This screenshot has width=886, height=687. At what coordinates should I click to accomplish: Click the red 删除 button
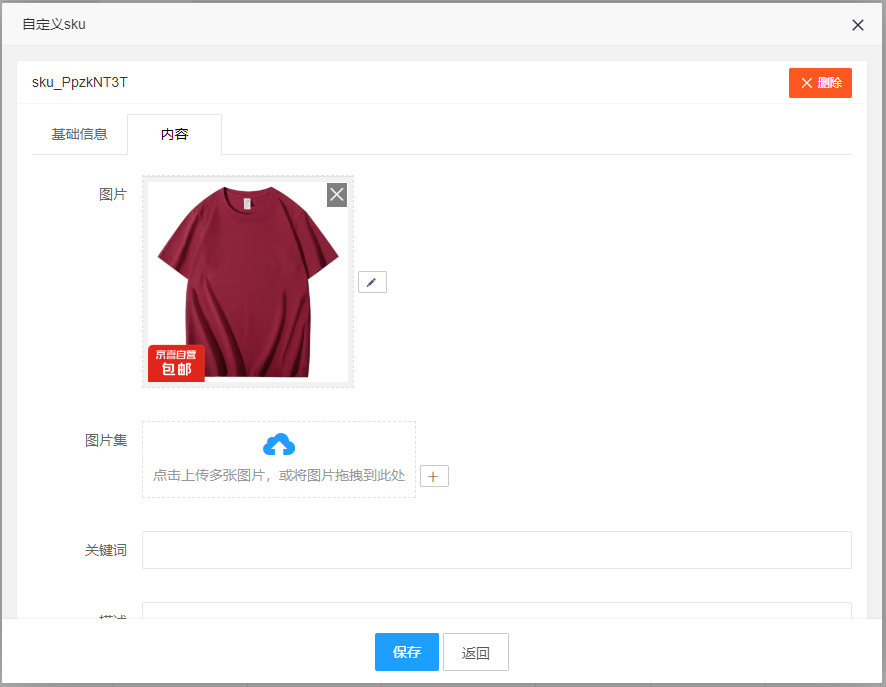point(820,83)
